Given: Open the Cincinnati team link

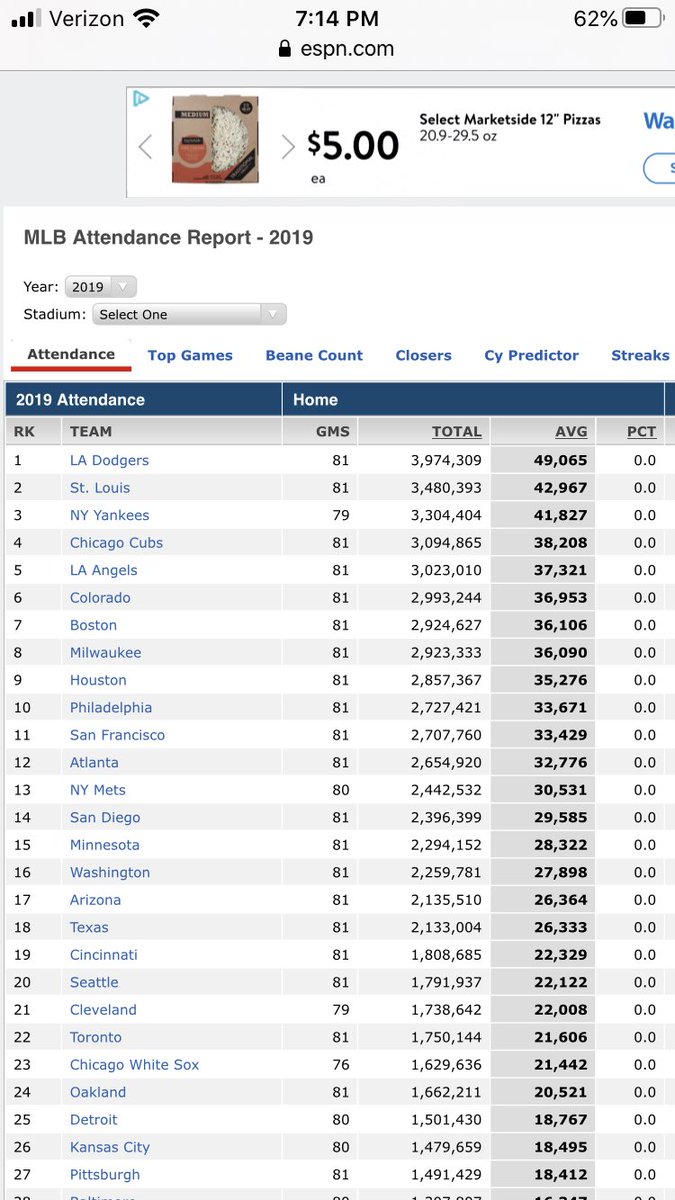Looking at the screenshot, I should click(104, 955).
